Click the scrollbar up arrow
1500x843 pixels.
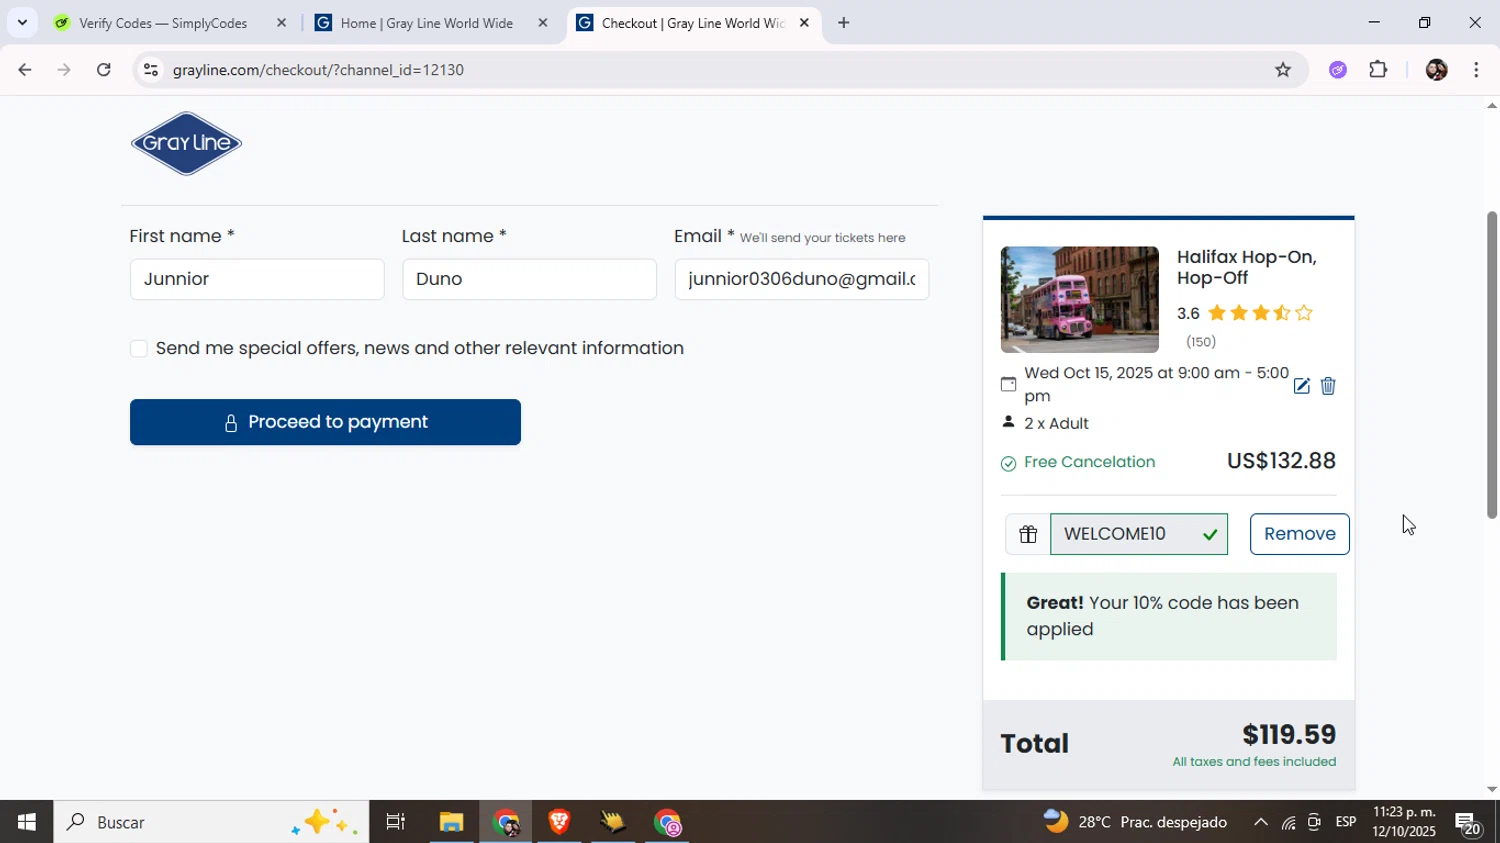(x=1492, y=105)
